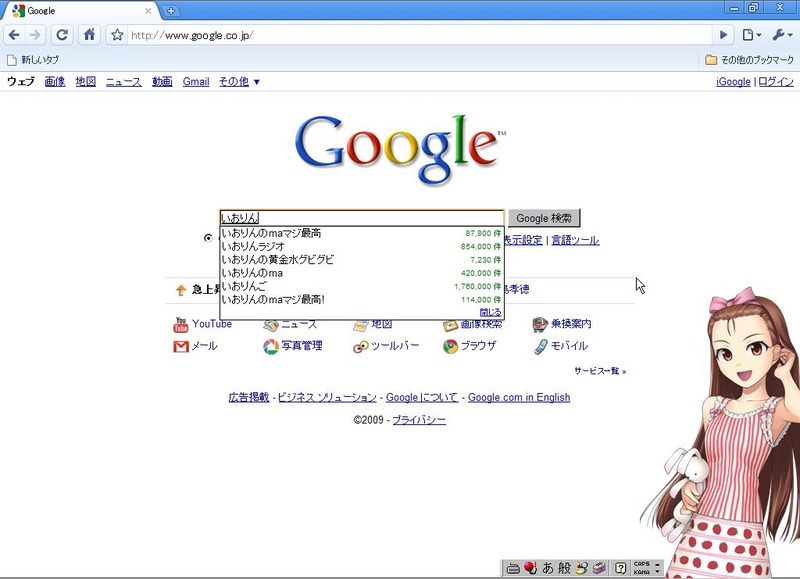Click the ニュース service icon
Viewport: 800px width, 579px height.
point(271,325)
